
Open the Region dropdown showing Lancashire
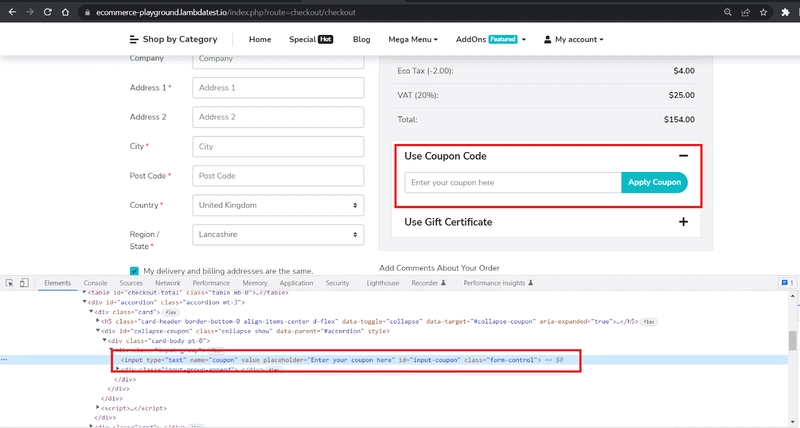coord(278,235)
